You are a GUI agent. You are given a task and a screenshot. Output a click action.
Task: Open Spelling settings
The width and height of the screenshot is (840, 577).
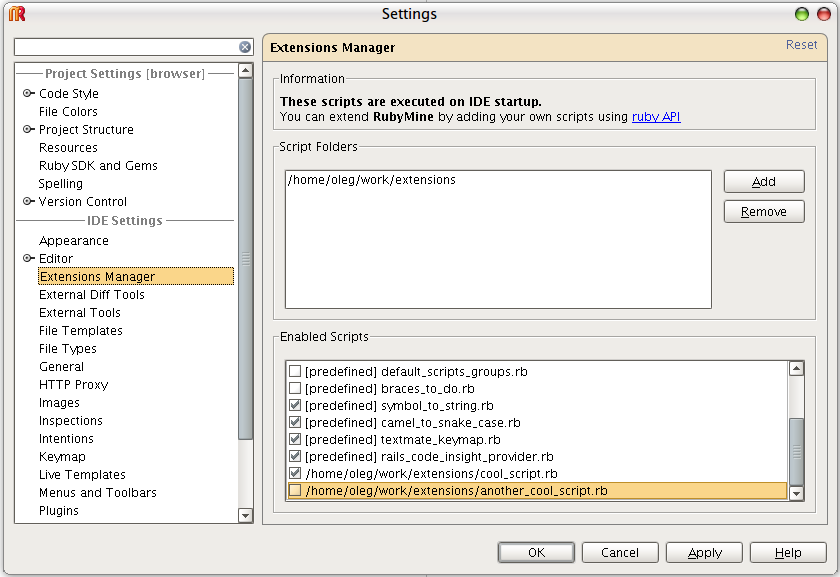click(61, 184)
